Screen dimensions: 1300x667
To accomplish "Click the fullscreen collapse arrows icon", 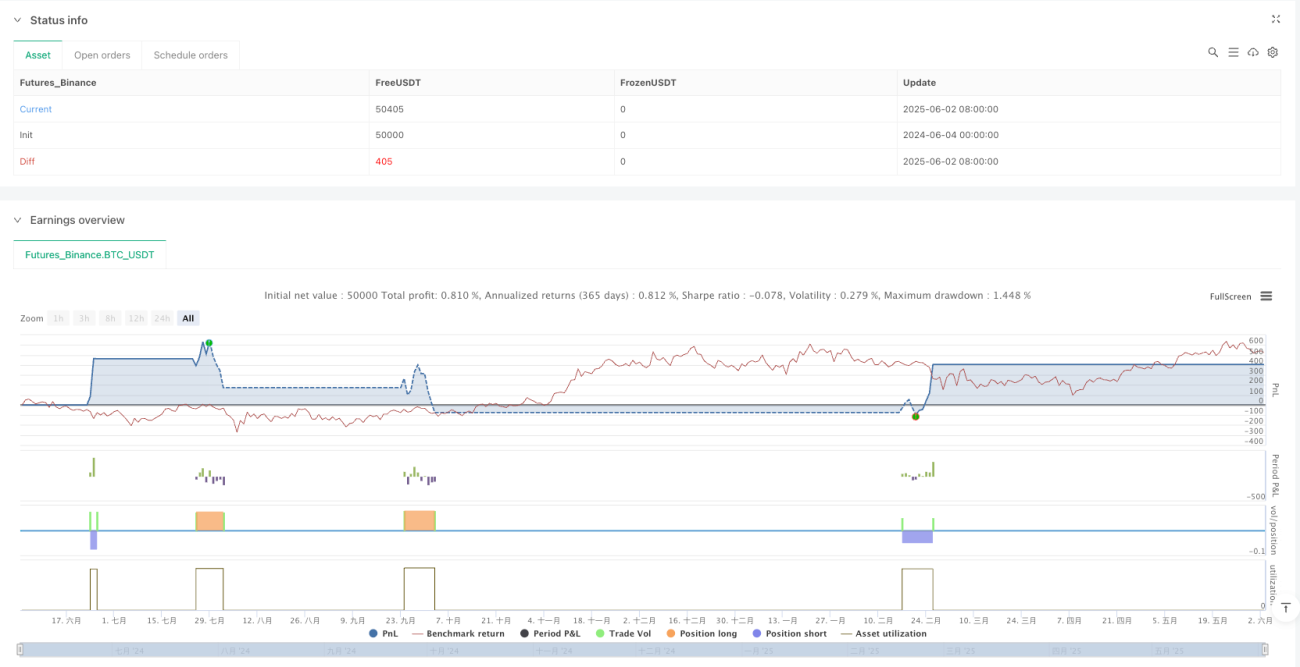I will (x=1276, y=19).
